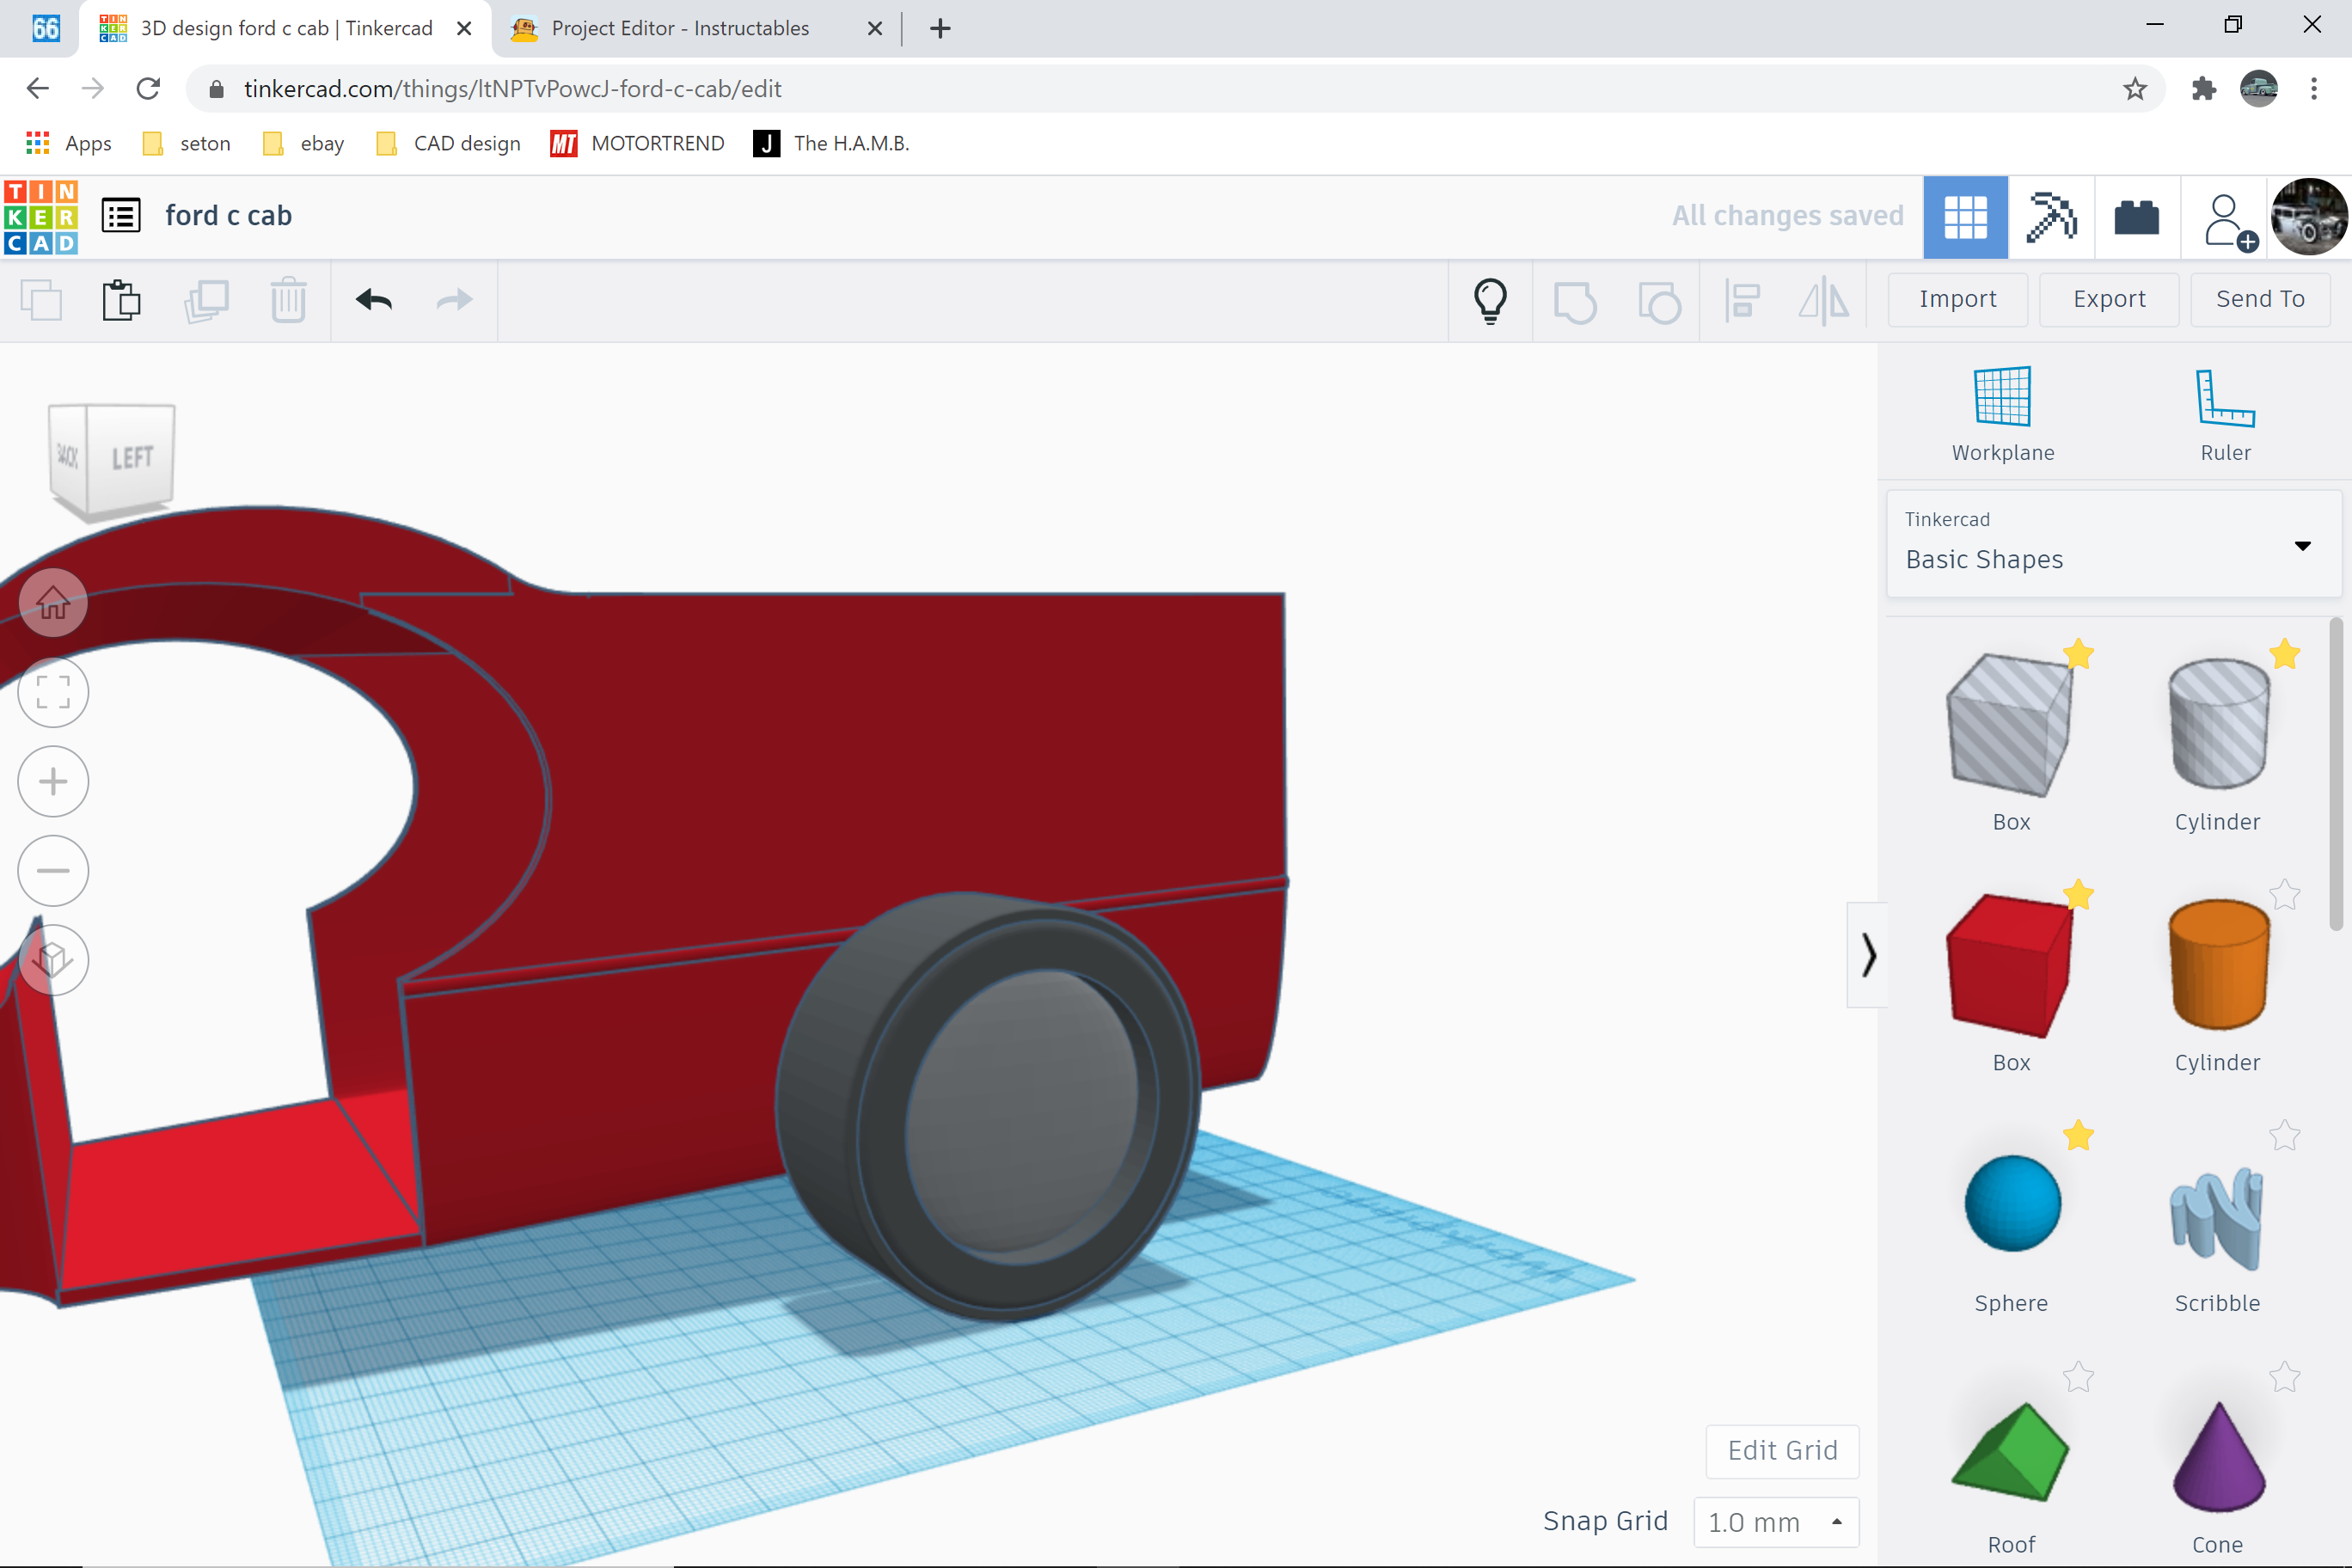Toggle favorite star on Scribble
Image resolution: width=2352 pixels, height=1568 pixels.
pos(2284,1135)
